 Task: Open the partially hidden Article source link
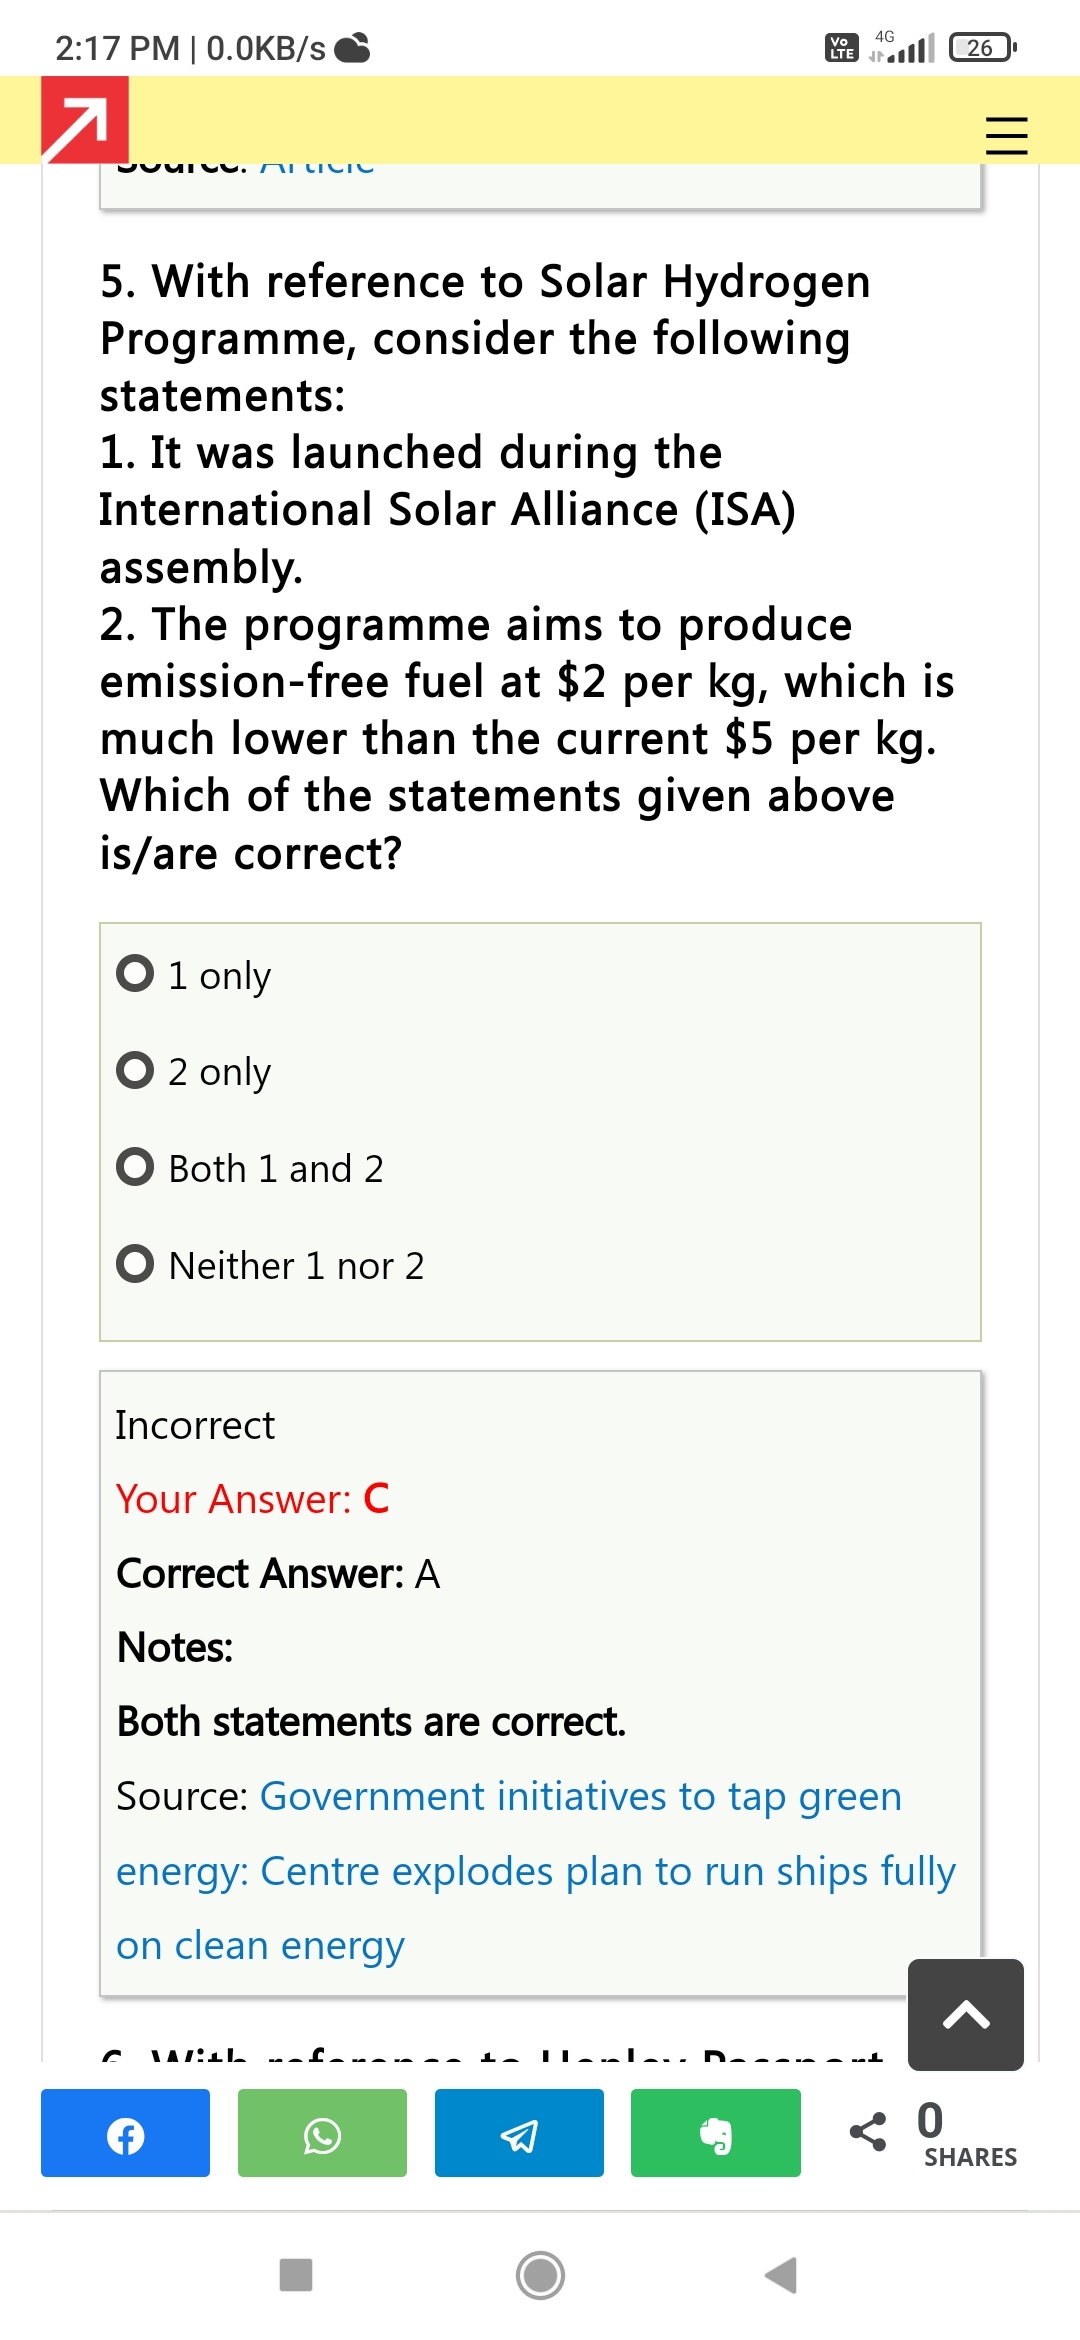tap(317, 170)
